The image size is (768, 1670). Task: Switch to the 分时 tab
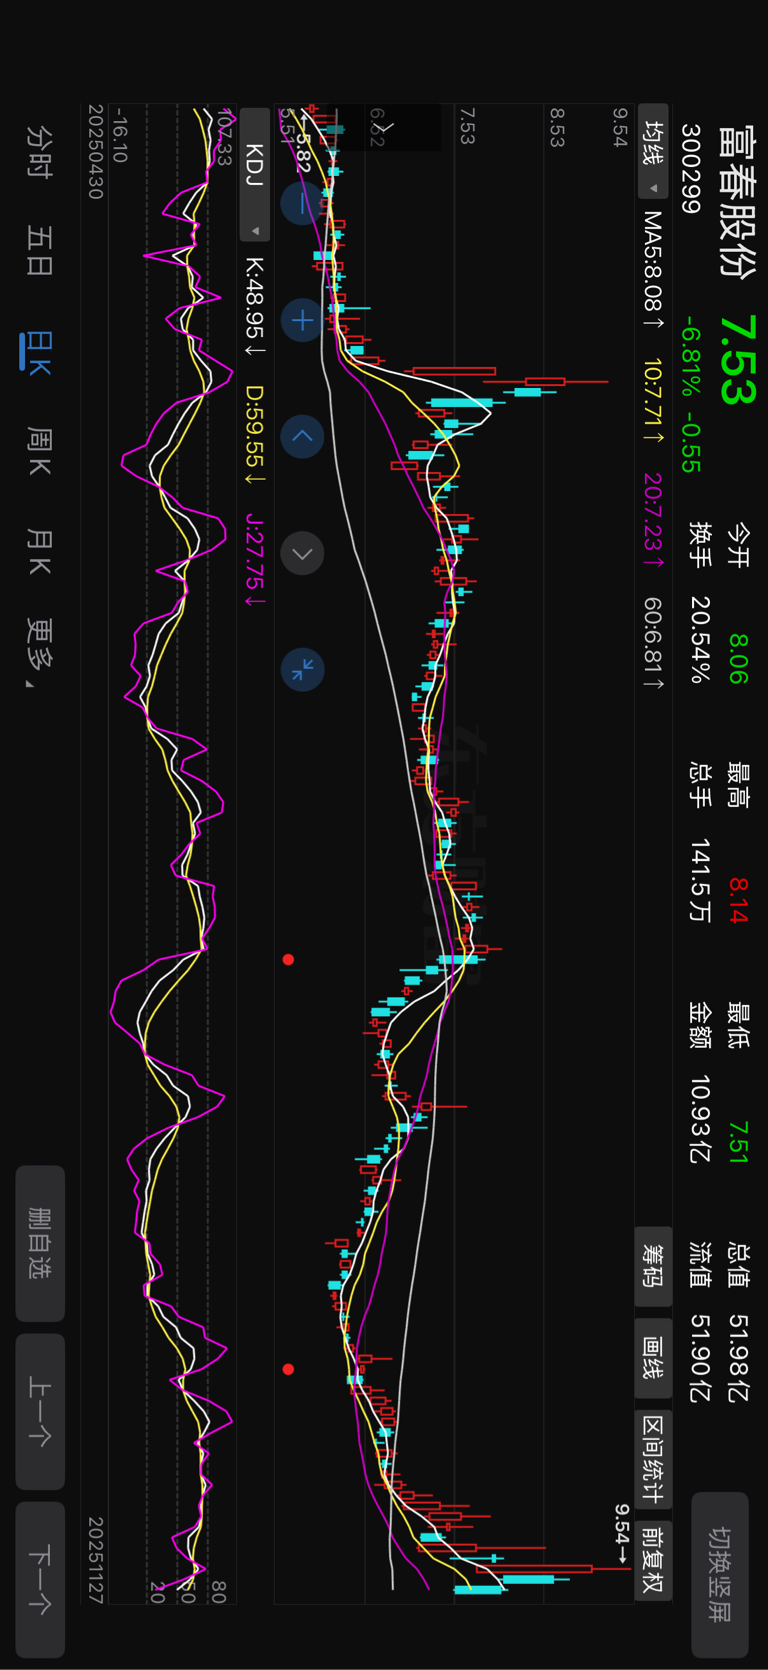point(40,151)
